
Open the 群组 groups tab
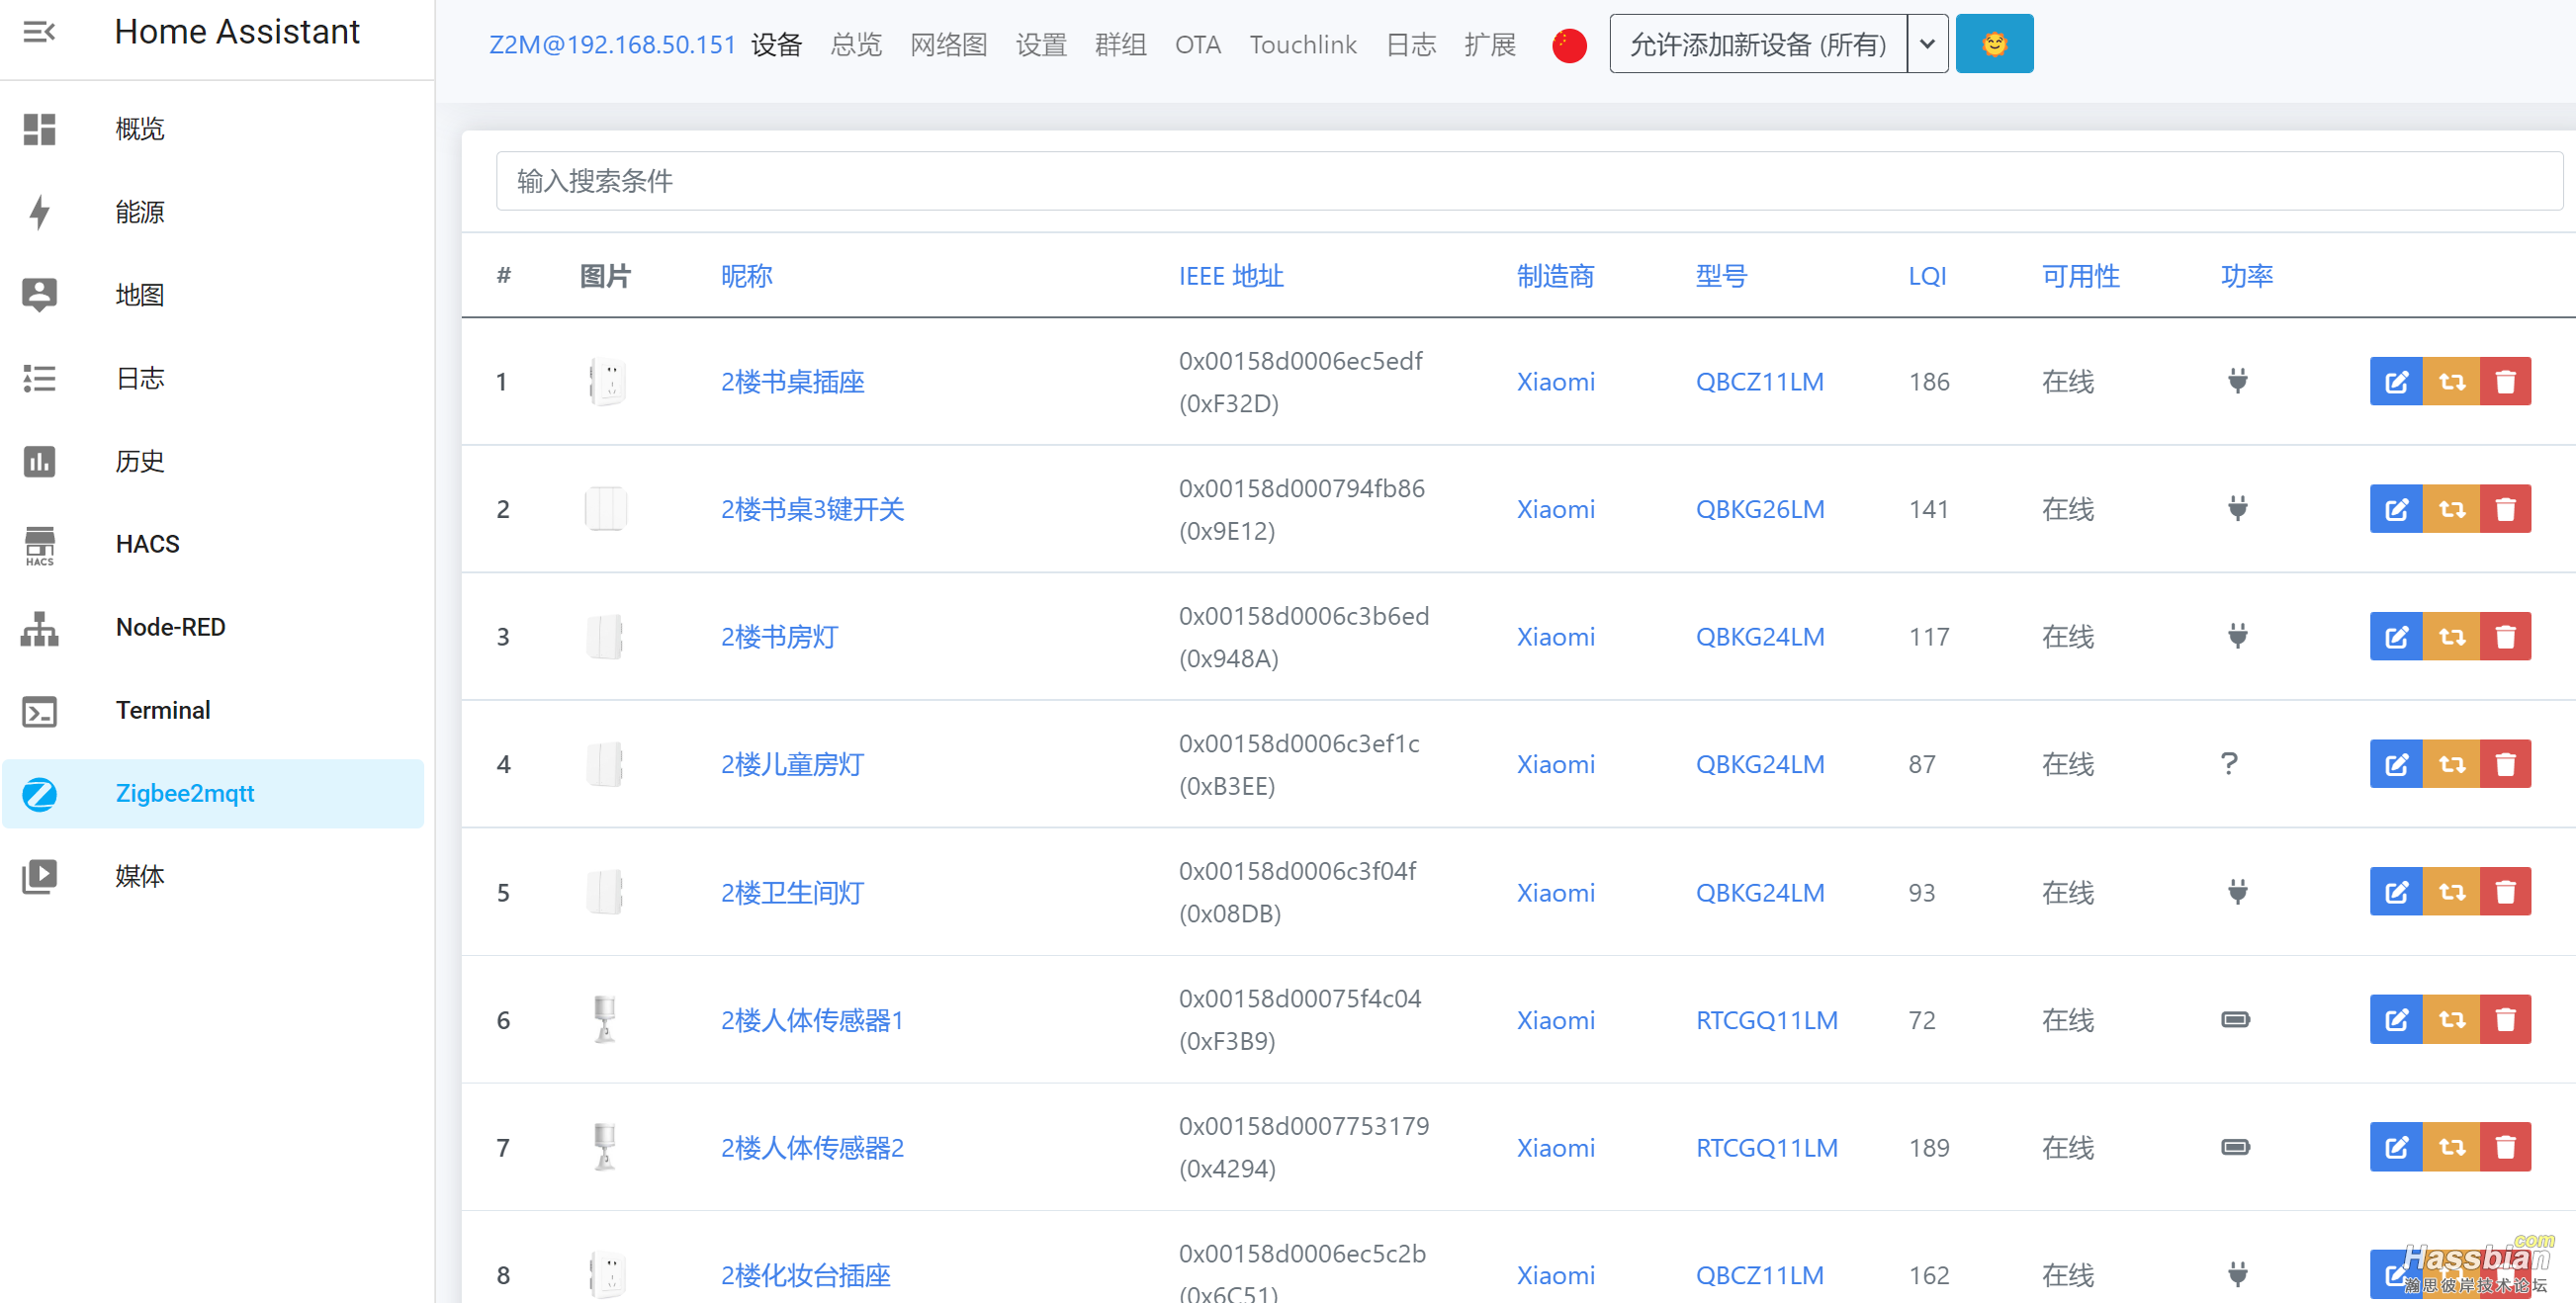pyautogui.click(x=1120, y=45)
